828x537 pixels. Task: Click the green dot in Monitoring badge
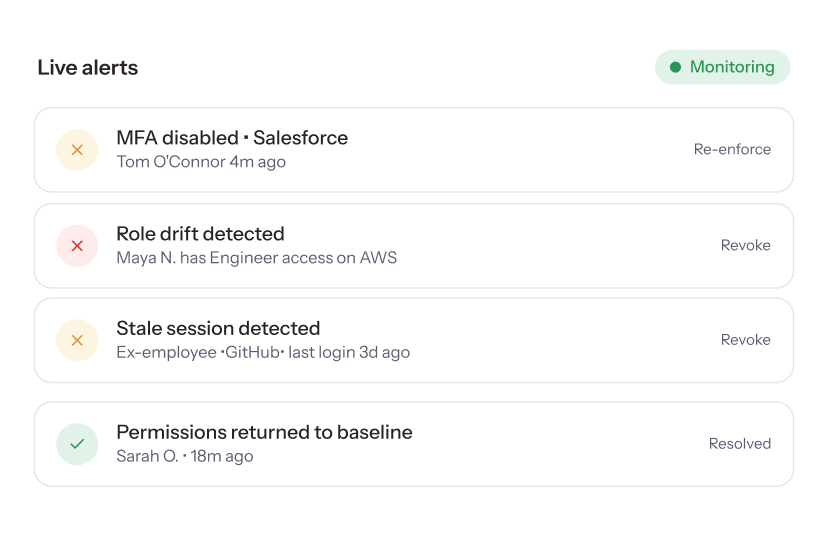tap(675, 67)
